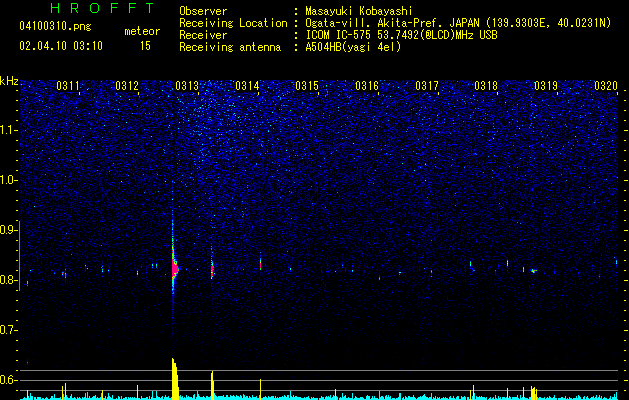Click the Receiving antenna field label
Image resolution: width=629 pixels, height=400 pixels.
click(230, 47)
